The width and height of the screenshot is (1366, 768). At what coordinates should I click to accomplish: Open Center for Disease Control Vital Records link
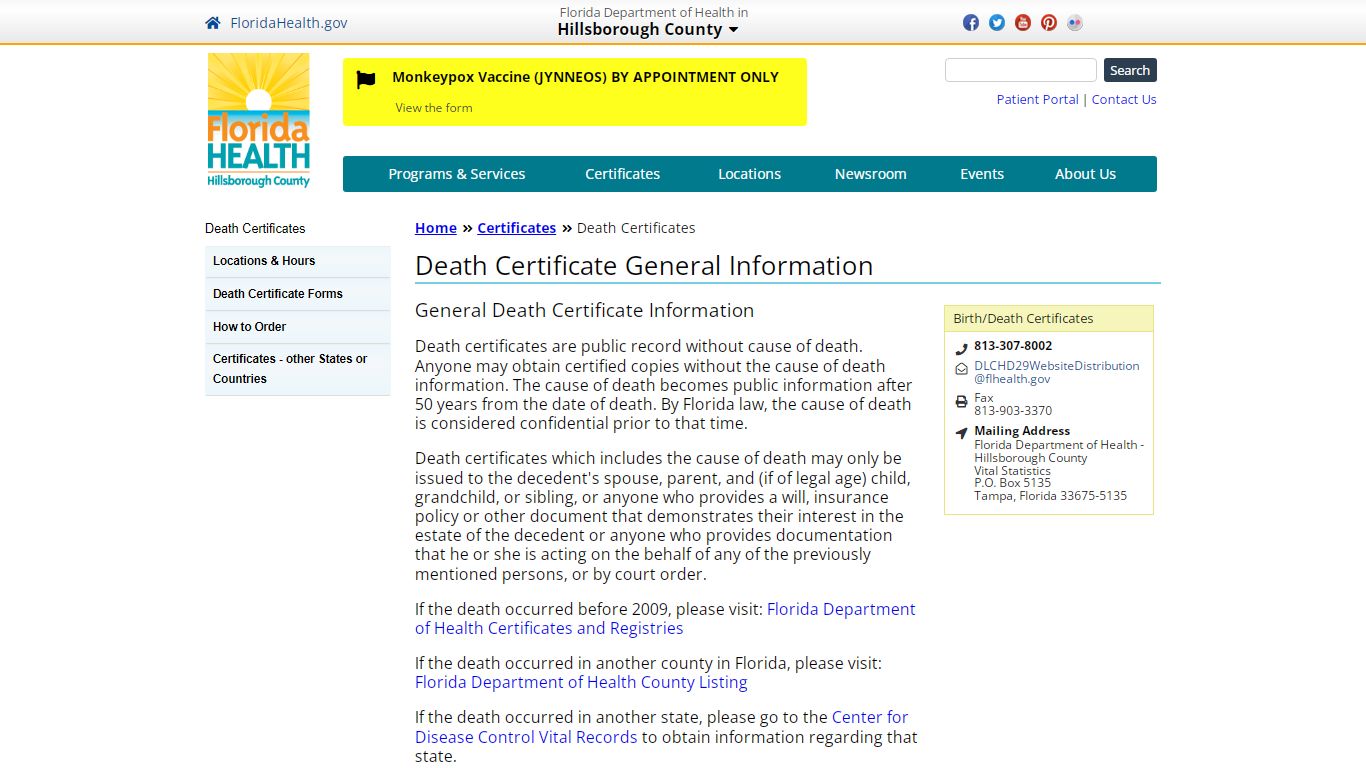[662, 727]
